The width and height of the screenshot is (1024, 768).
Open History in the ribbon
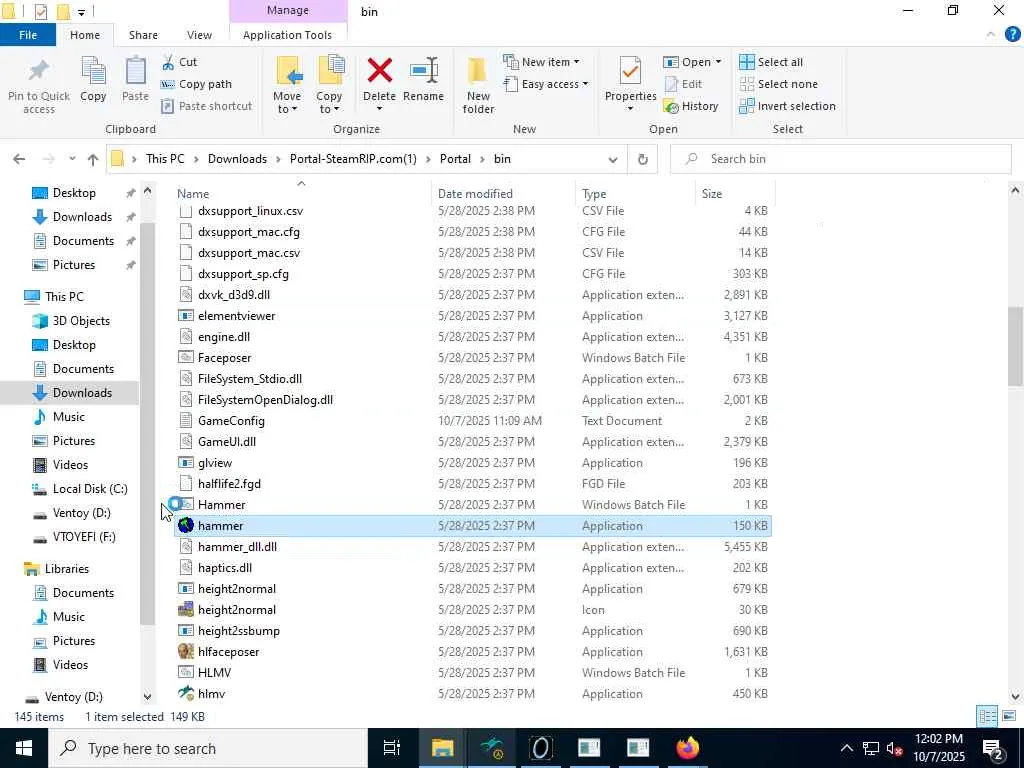(x=691, y=106)
